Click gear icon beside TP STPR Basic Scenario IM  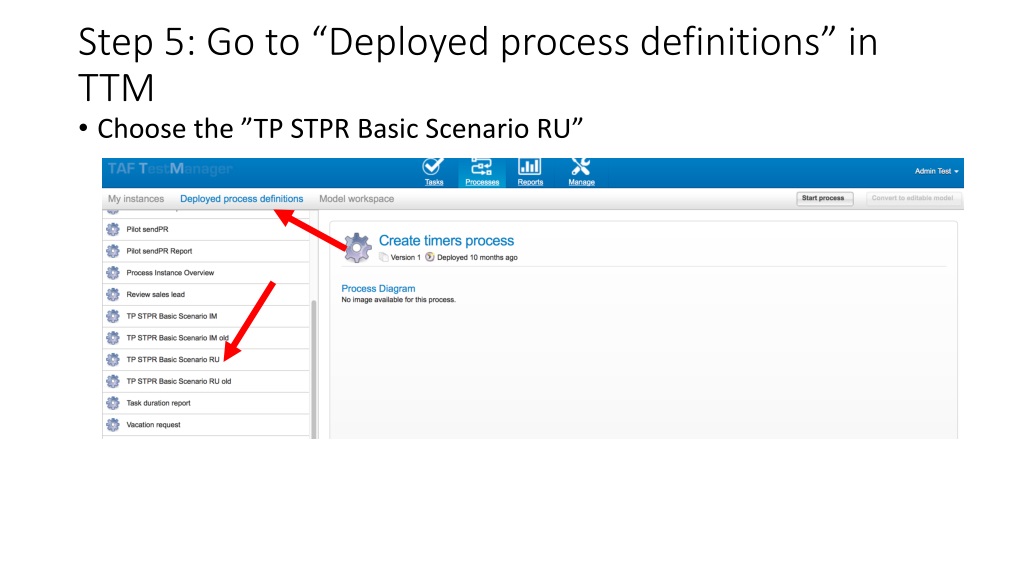(113, 316)
